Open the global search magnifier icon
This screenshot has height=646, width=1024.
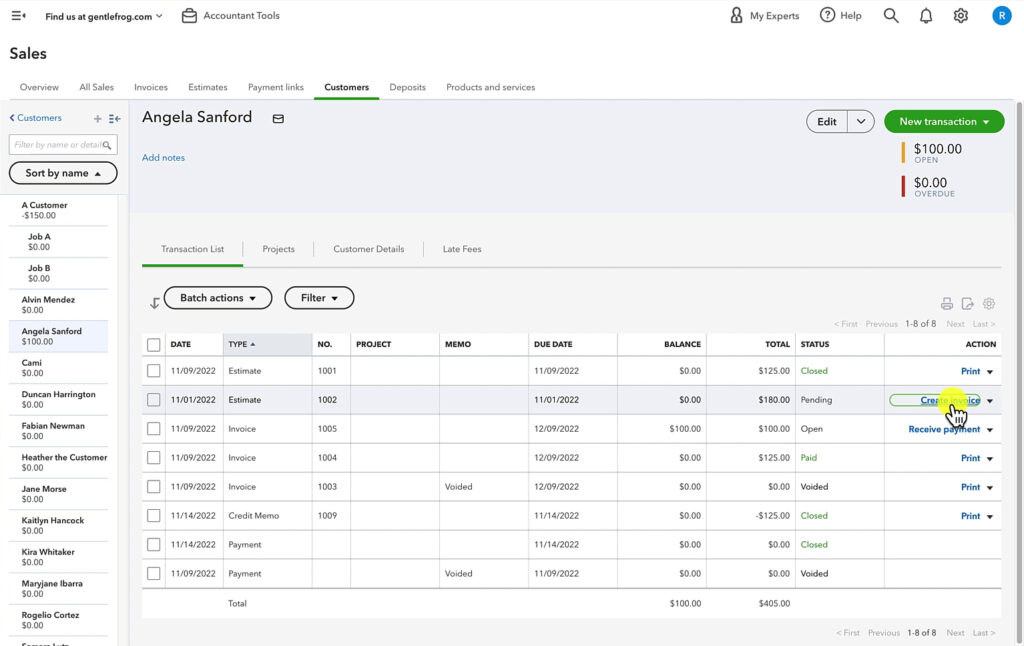pyautogui.click(x=890, y=15)
